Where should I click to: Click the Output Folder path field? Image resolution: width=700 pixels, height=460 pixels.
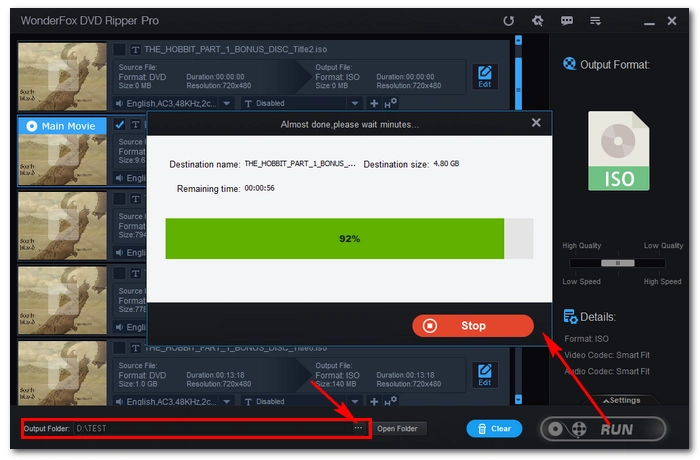212,428
